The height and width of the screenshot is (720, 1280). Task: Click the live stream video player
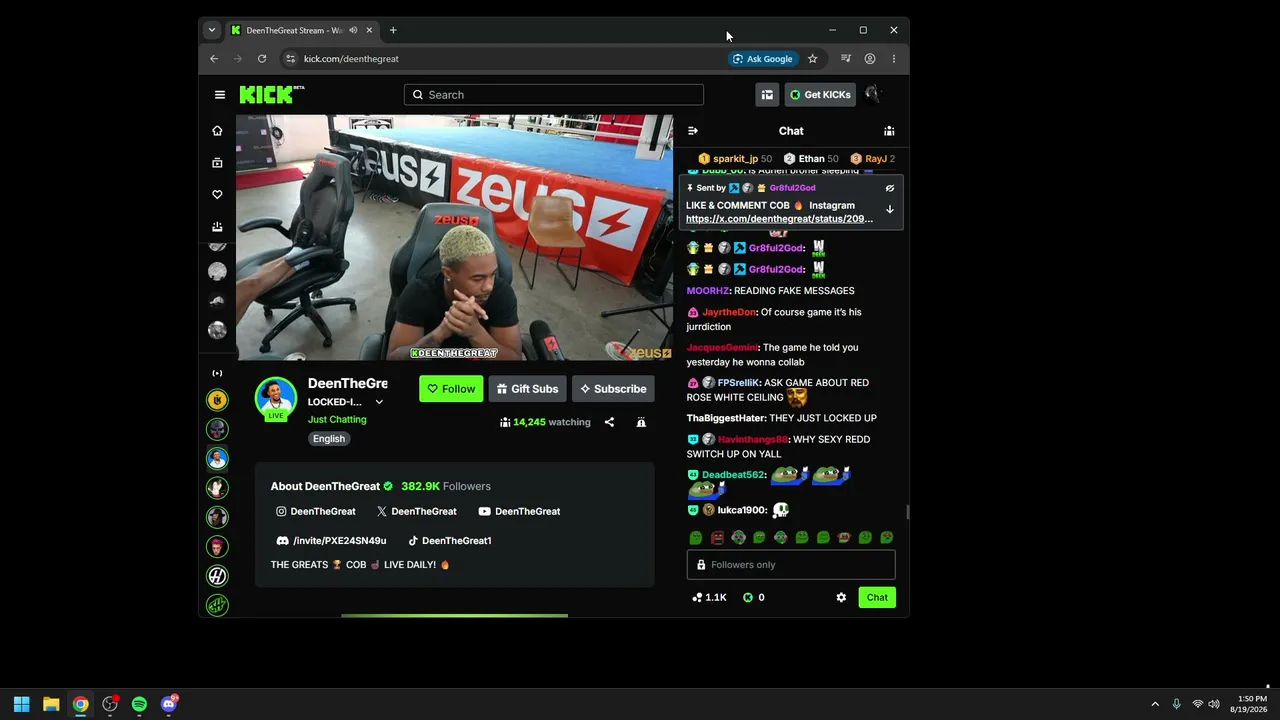point(455,237)
